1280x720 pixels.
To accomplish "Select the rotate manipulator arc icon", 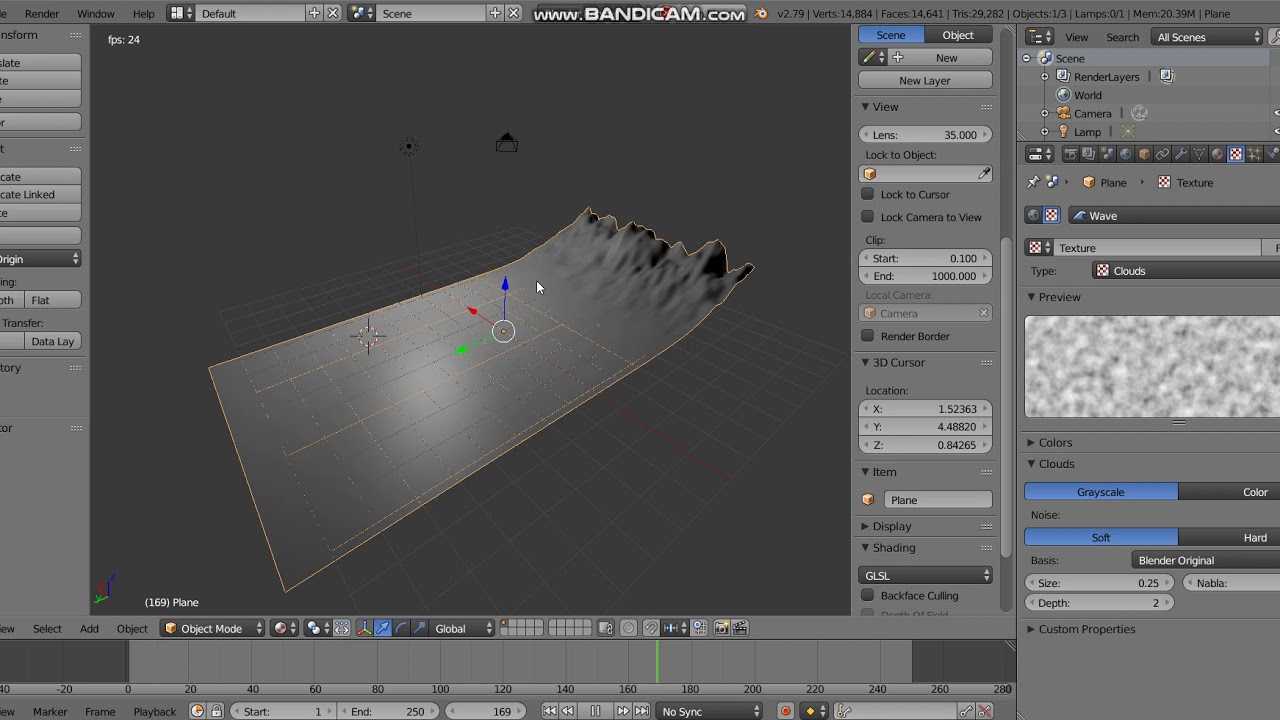I will 401,628.
